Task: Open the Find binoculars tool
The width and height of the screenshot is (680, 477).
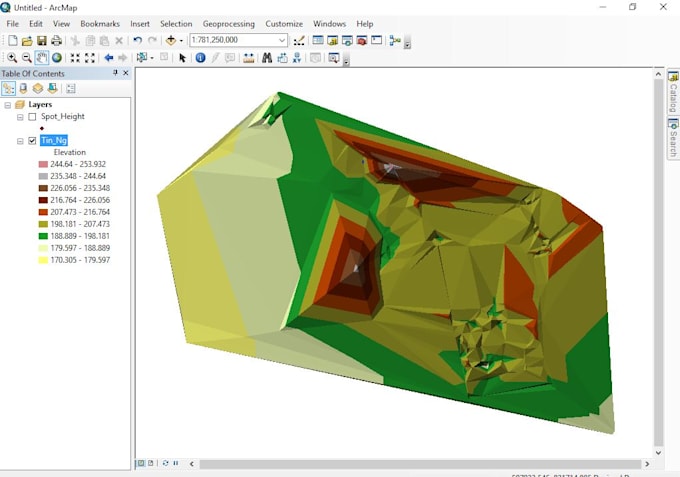Action: (x=267, y=58)
